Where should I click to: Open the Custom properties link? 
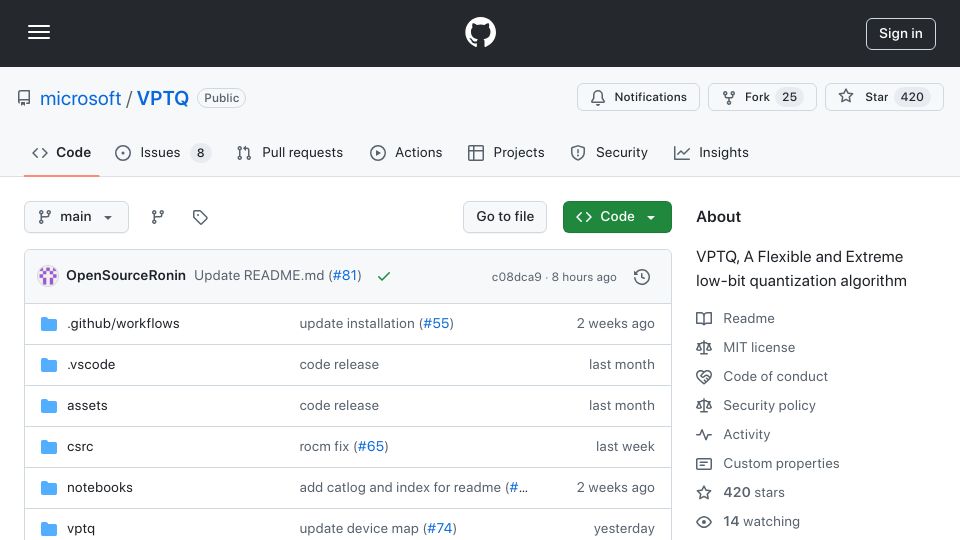[x=768, y=463]
